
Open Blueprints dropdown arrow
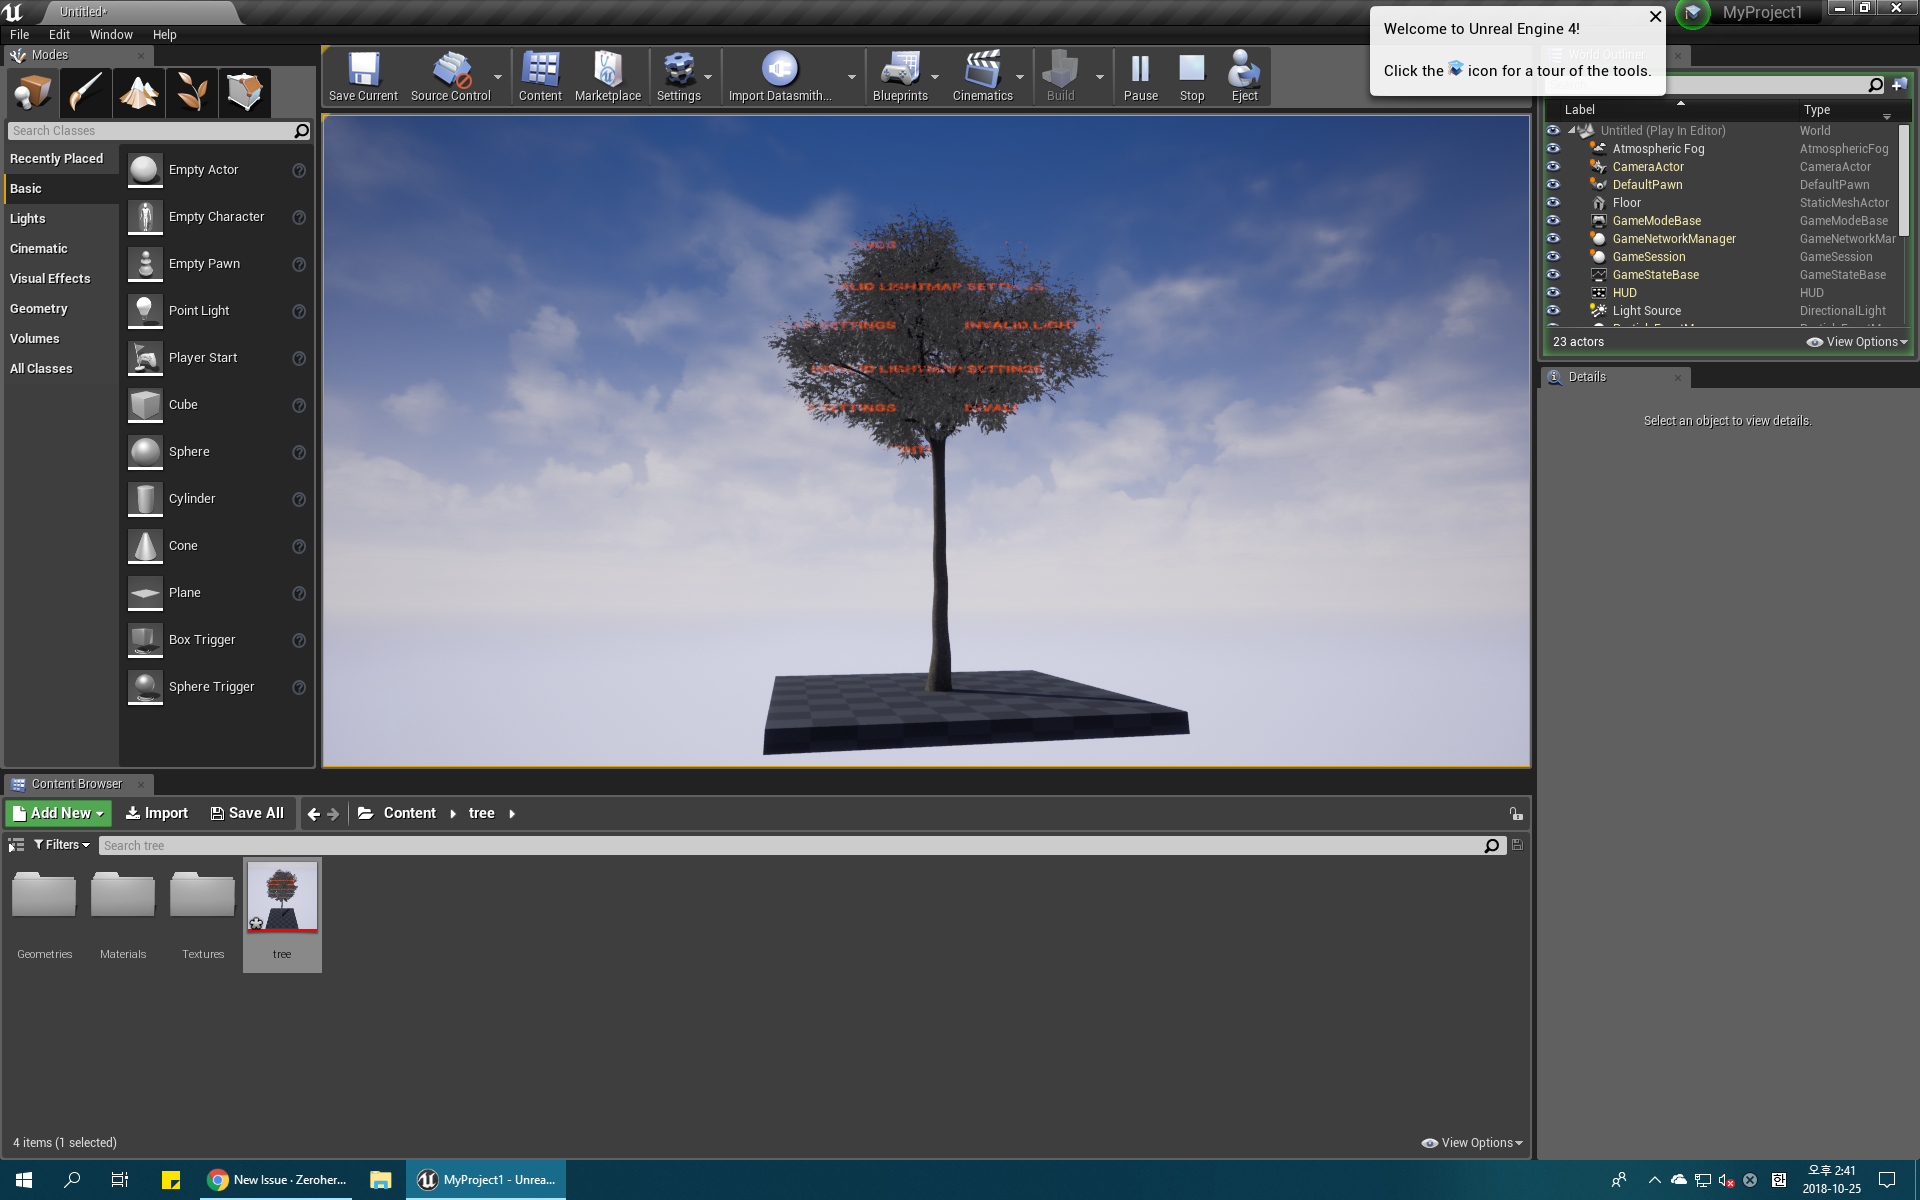point(935,77)
